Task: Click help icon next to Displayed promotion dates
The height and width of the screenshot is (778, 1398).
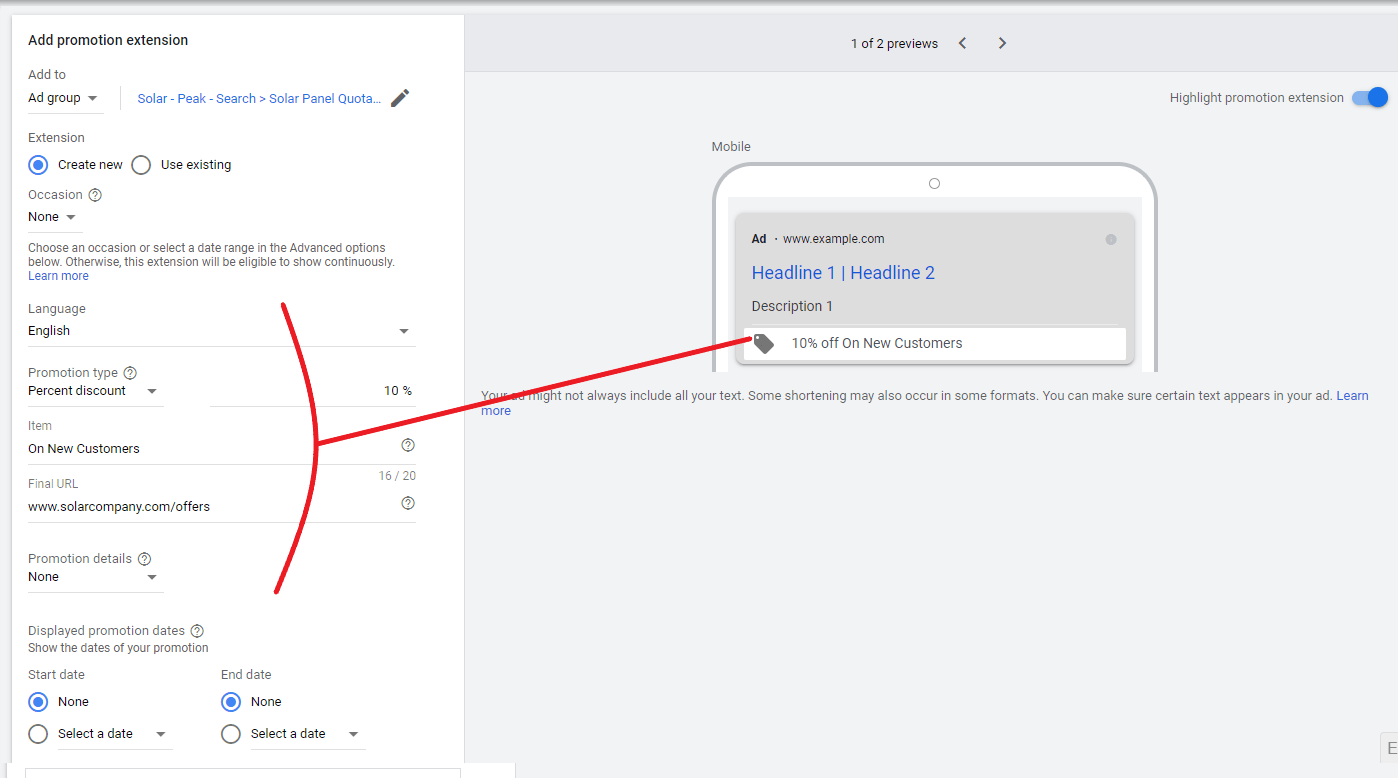Action: (x=197, y=631)
